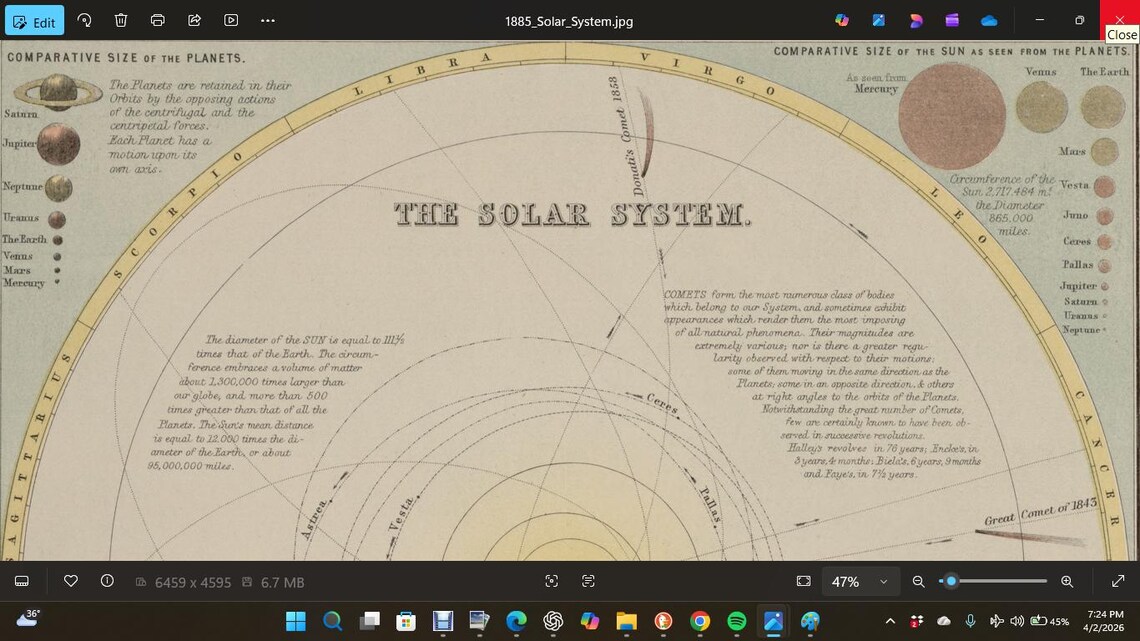Open Copilot from the taskbar

(x=590, y=621)
